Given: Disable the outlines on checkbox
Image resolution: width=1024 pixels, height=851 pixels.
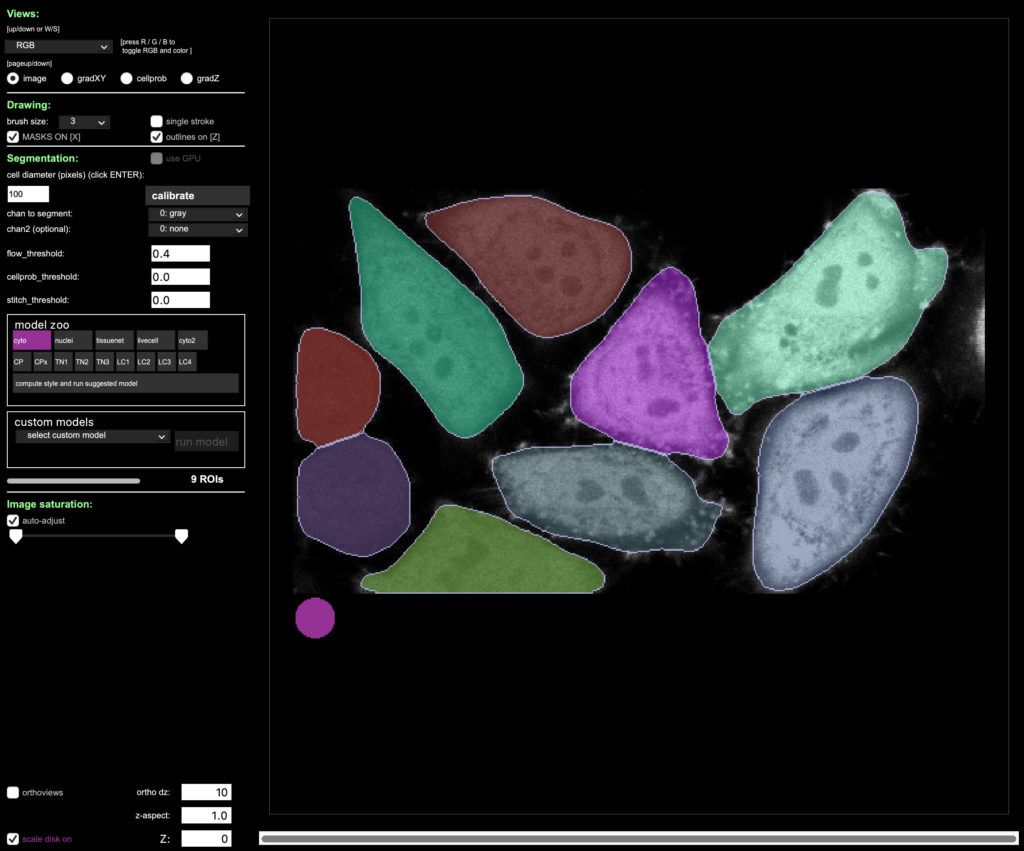Looking at the screenshot, I should point(157,137).
